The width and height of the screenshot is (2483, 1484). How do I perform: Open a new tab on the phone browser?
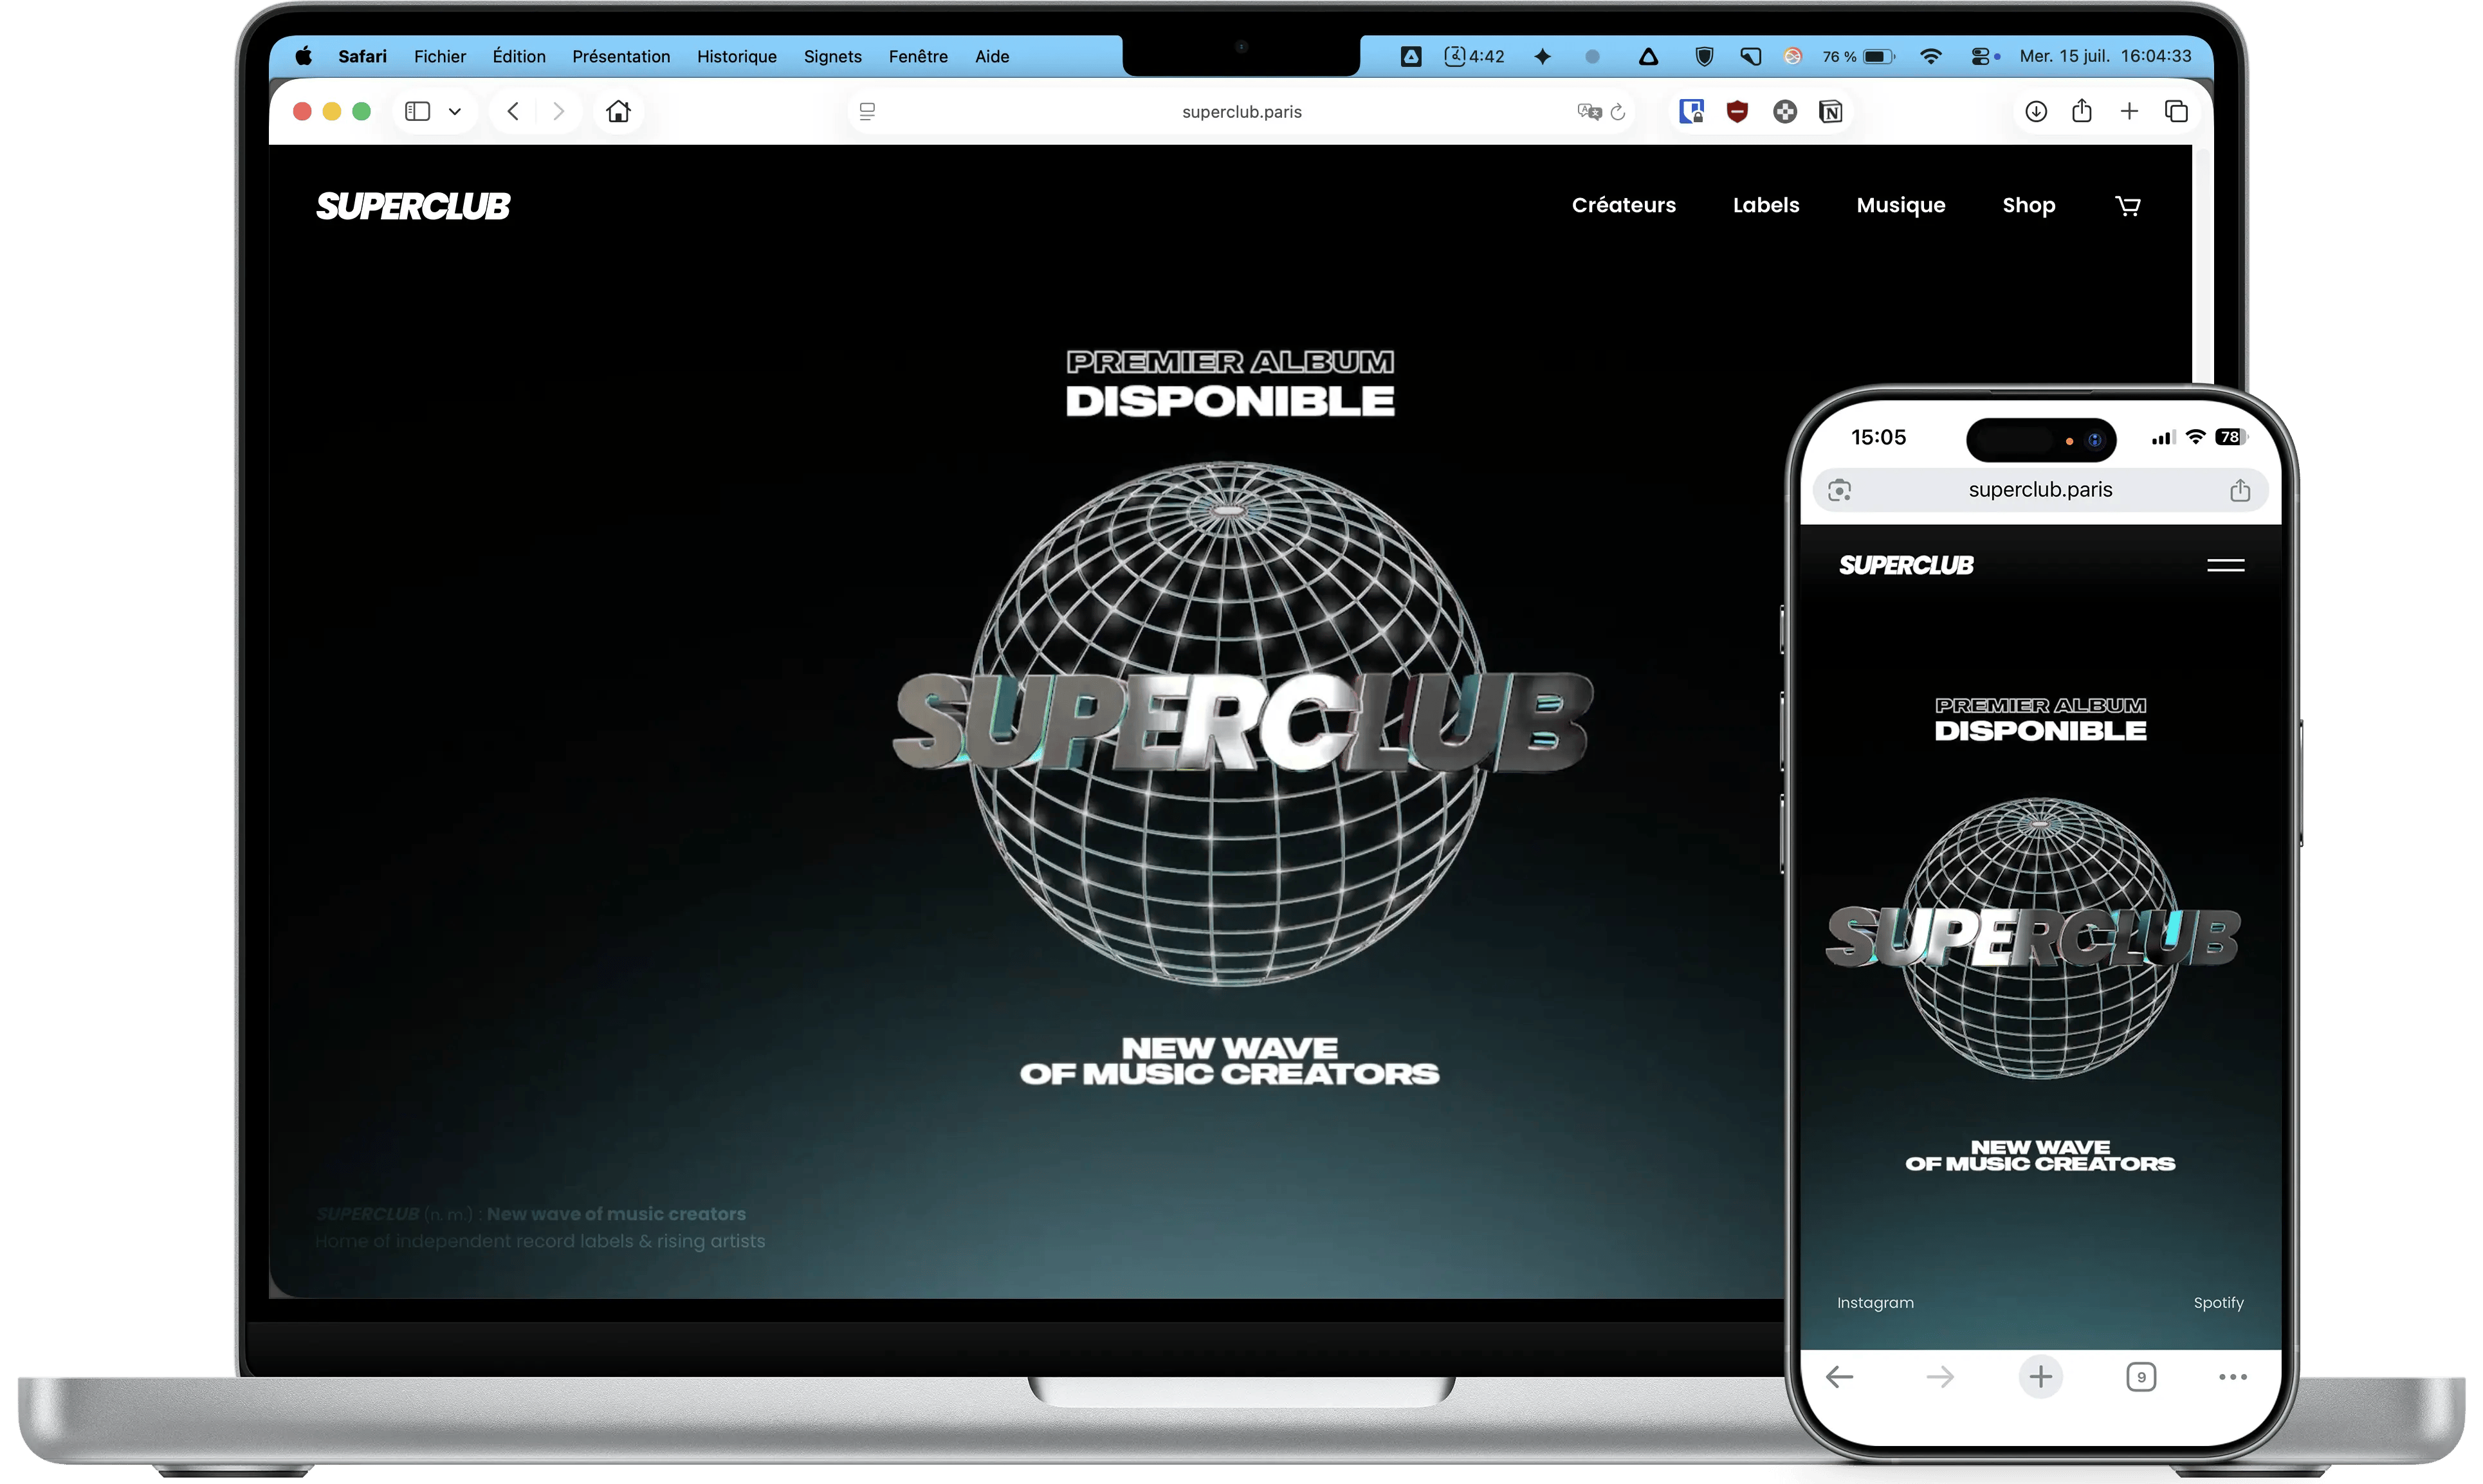coord(2040,1377)
